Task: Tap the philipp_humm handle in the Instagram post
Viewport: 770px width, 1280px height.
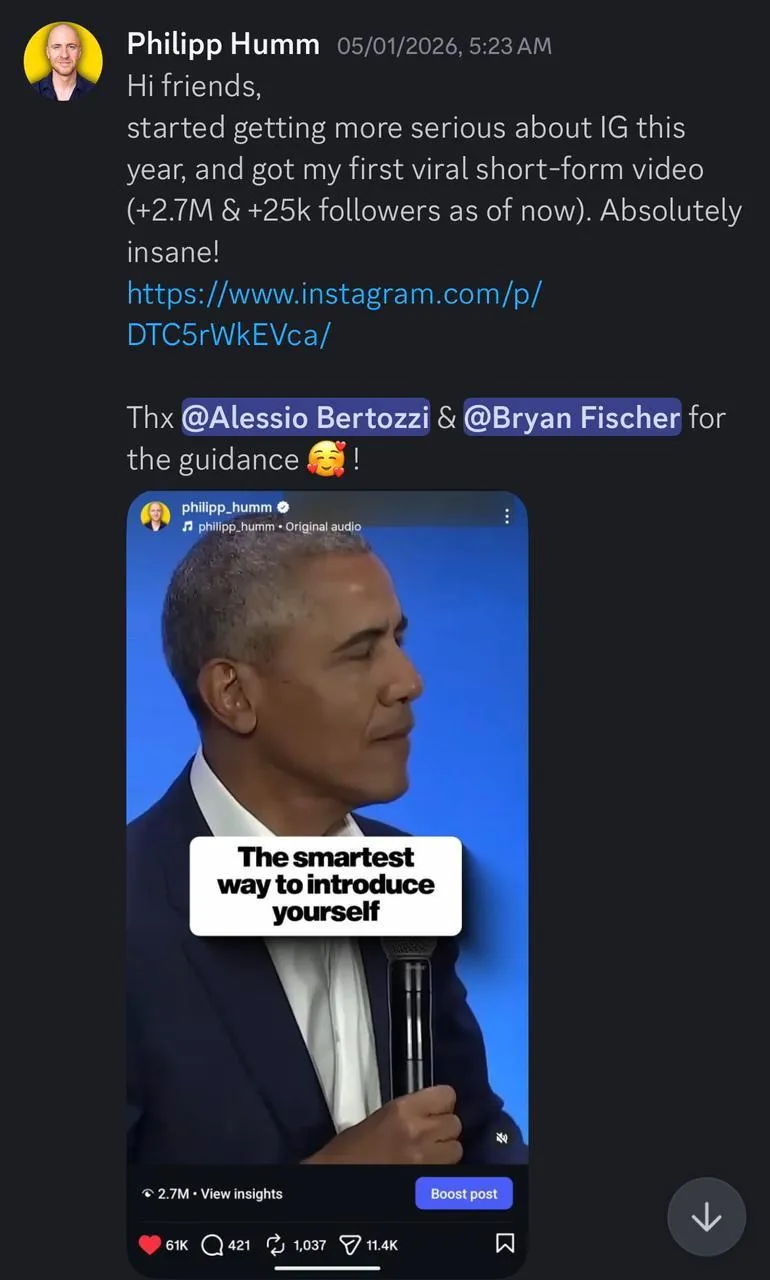Action: (226, 507)
